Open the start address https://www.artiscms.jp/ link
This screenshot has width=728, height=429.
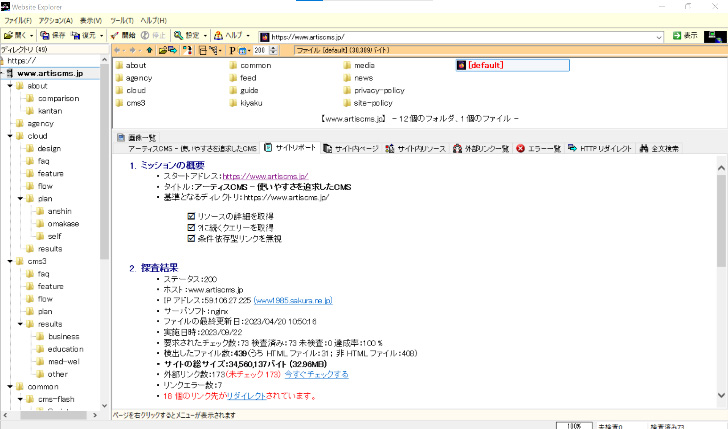click(265, 176)
